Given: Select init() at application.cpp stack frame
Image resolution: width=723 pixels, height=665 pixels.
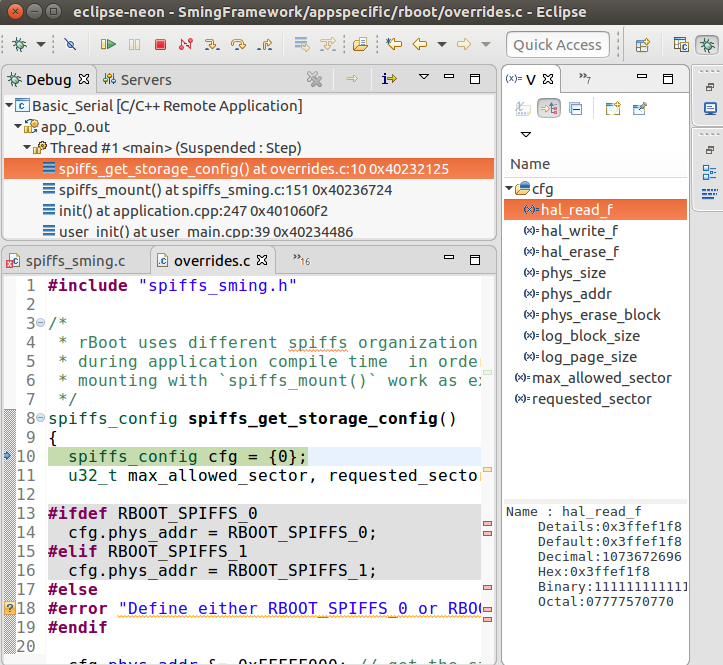Looking at the screenshot, I should [x=193, y=211].
